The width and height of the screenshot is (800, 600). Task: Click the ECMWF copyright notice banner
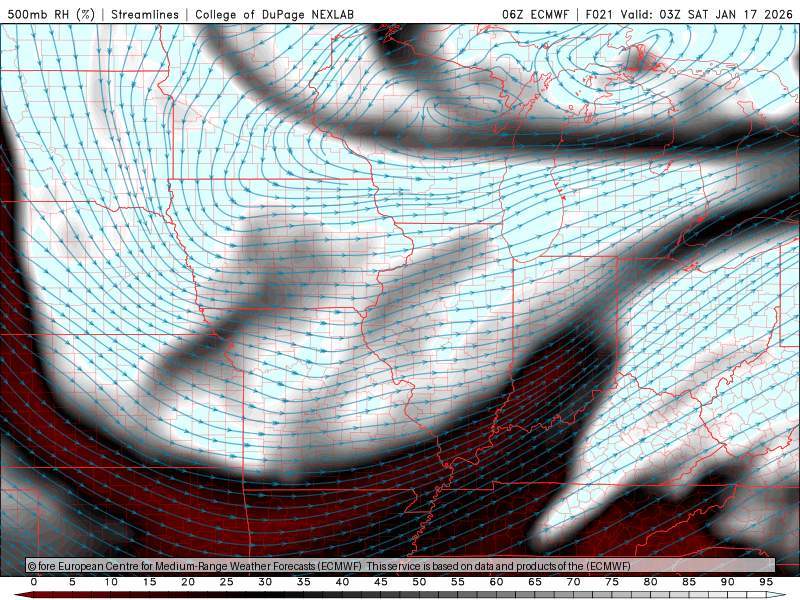[x=400, y=566]
